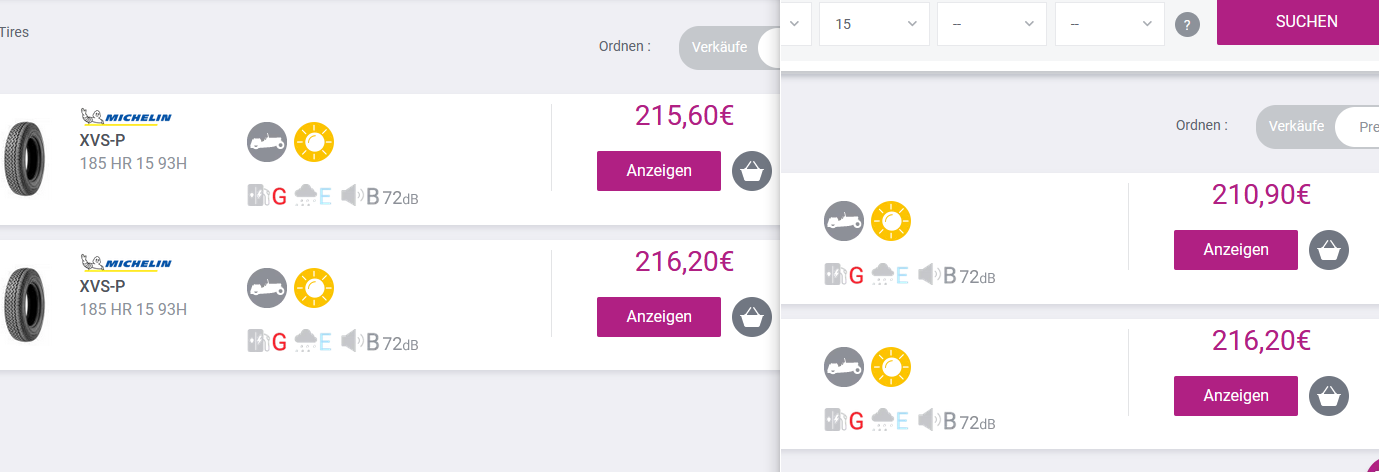Click noise 72dB icon on 210,90€ tire
The height and width of the screenshot is (472, 1379).
pos(957,275)
